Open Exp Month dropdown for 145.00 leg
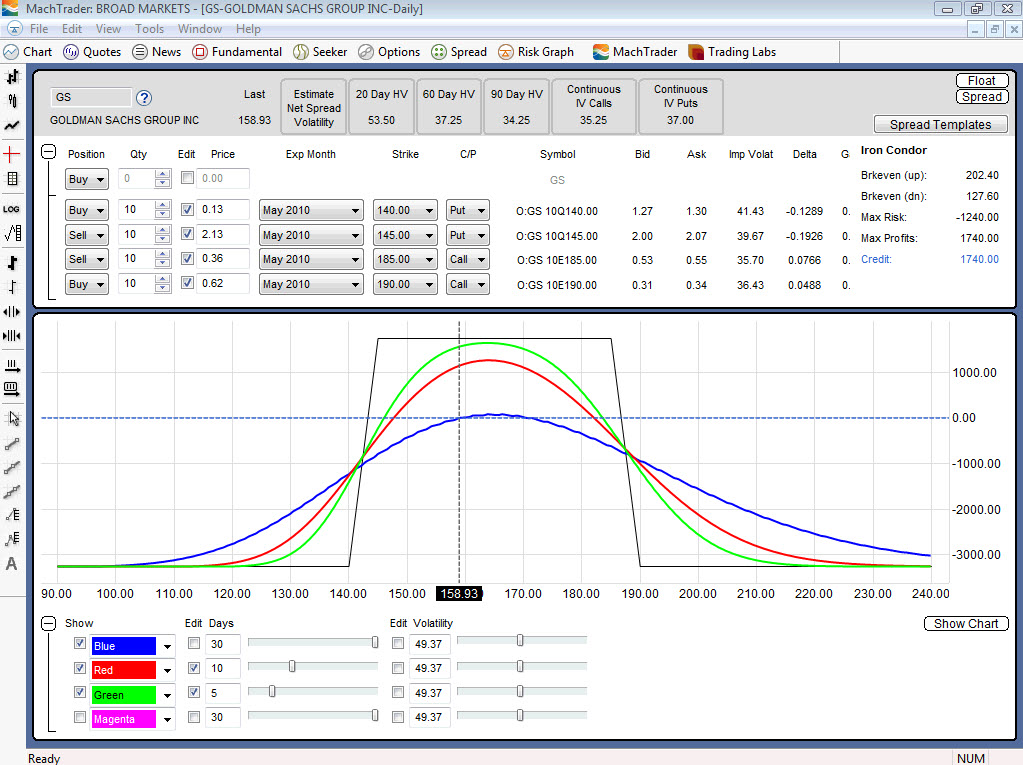This screenshot has width=1023, height=765. click(x=311, y=235)
